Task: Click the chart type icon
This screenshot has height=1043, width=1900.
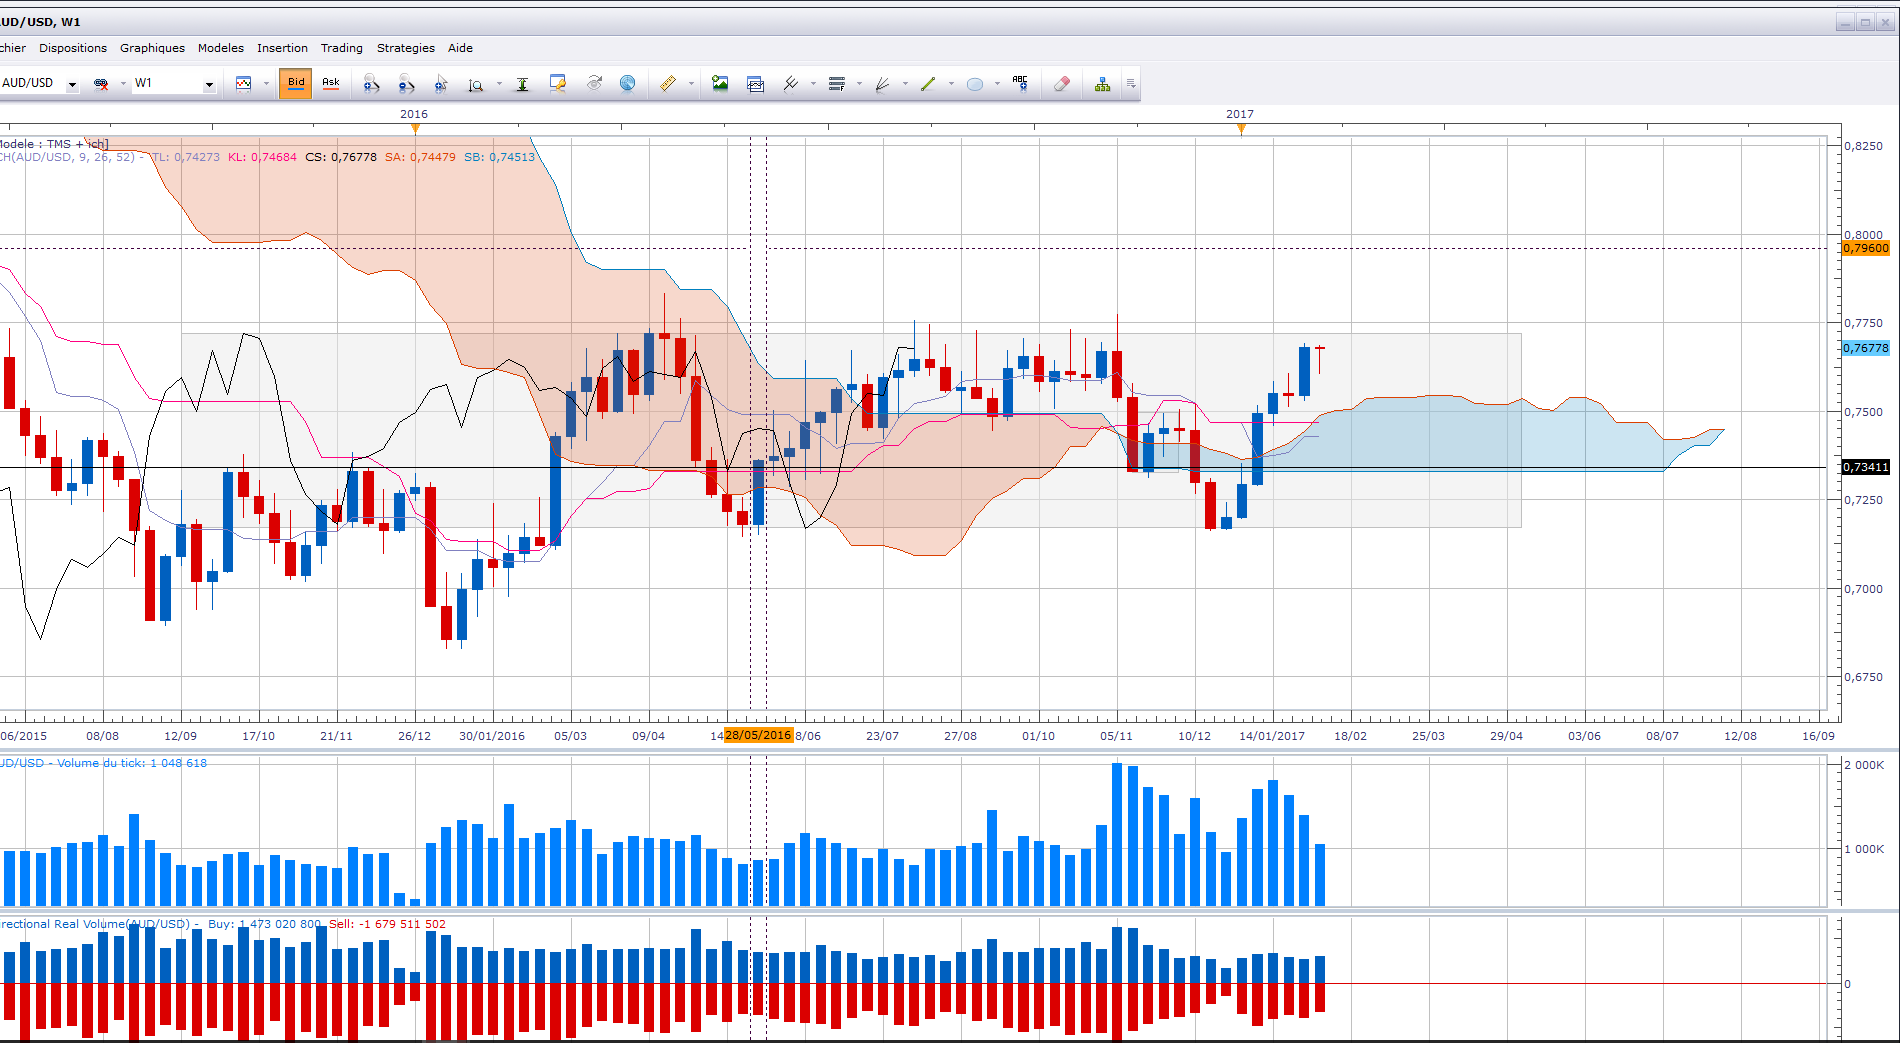Action: point(243,84)
